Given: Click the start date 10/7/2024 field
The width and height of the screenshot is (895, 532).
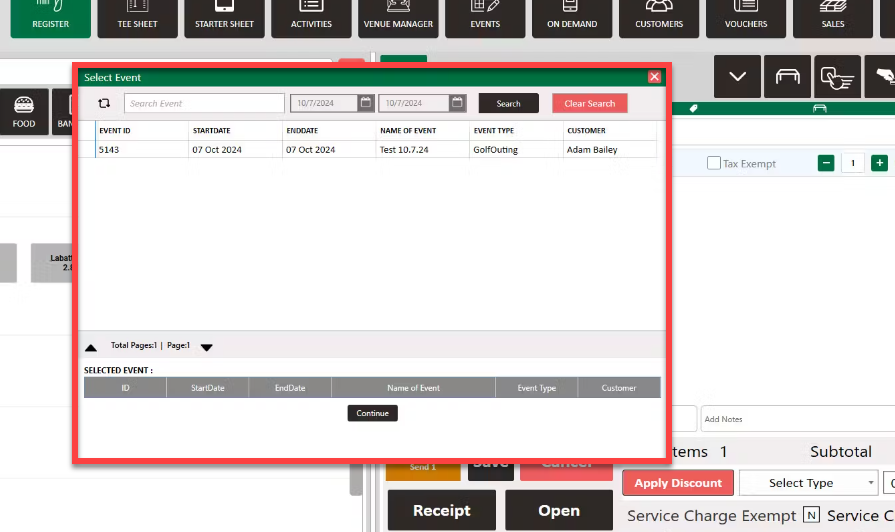Looking at the screenshot, I should coord(324,103).
